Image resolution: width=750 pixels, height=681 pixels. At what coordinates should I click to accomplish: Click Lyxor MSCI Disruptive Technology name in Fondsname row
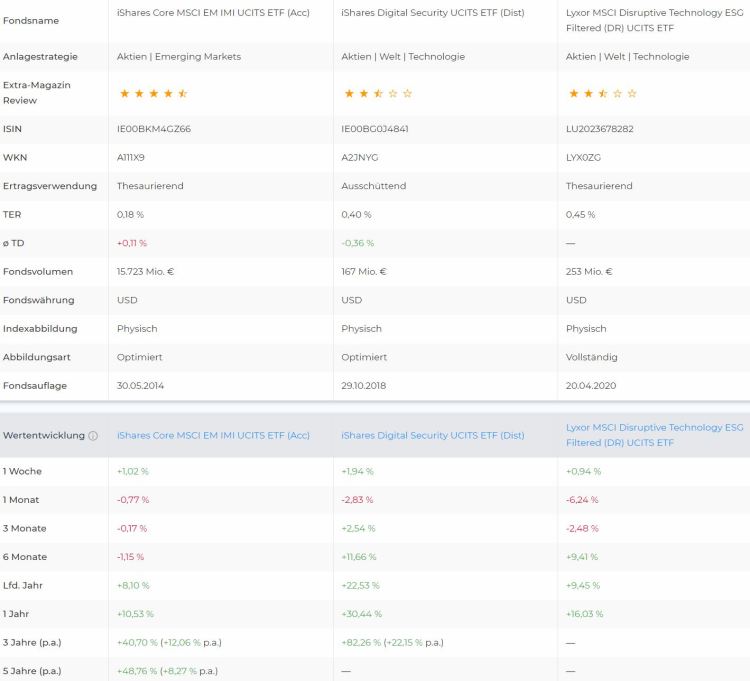click(654, 20)
